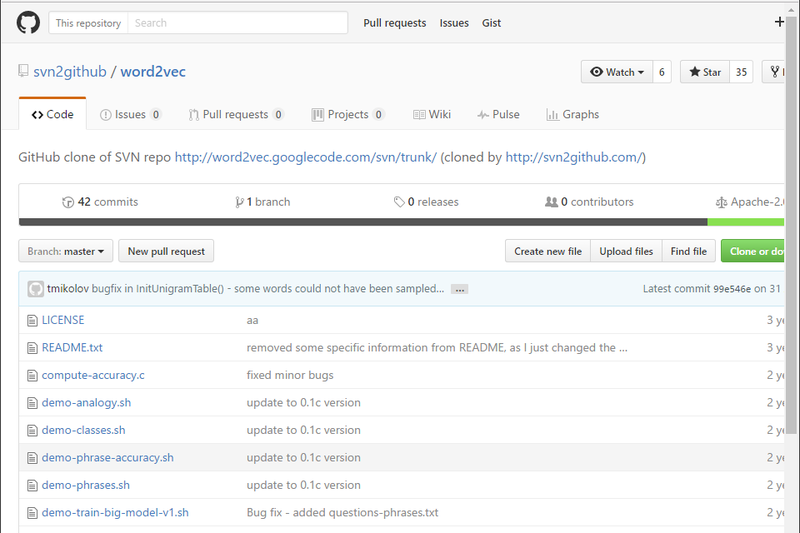Switch to the Pull requests repository tab
Image resolution: width=800 pixels, height=533 pixels.
[x=236, y=114]
